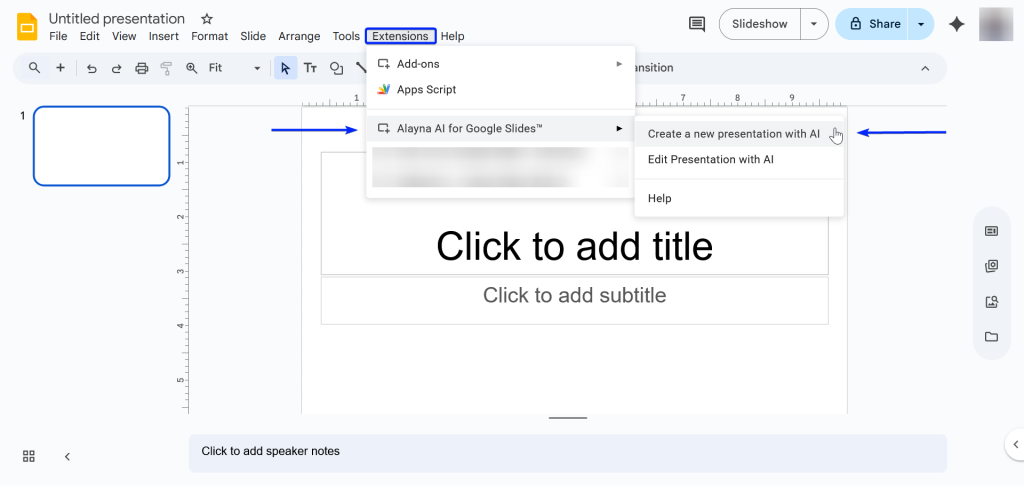This screenshot has height=486, width=1024.
Task: Open the folder icon in right sidebar
Action: click(x=991, y=337)
